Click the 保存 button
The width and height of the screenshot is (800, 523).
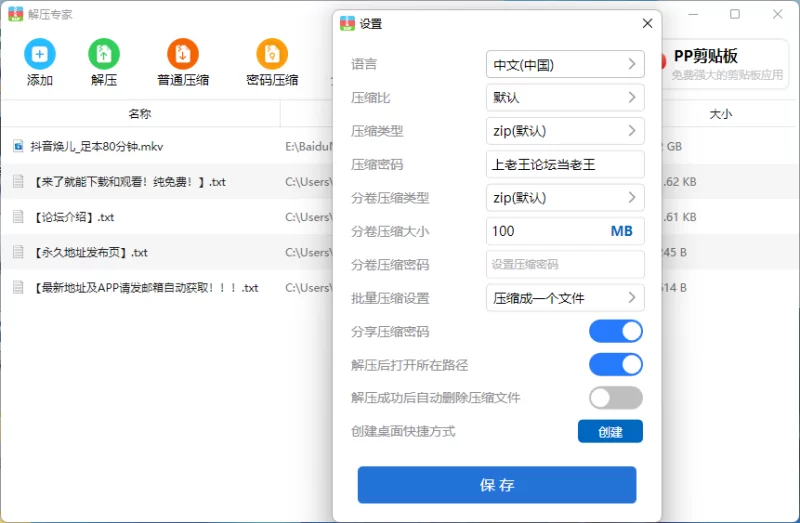(x=497, y=485)
